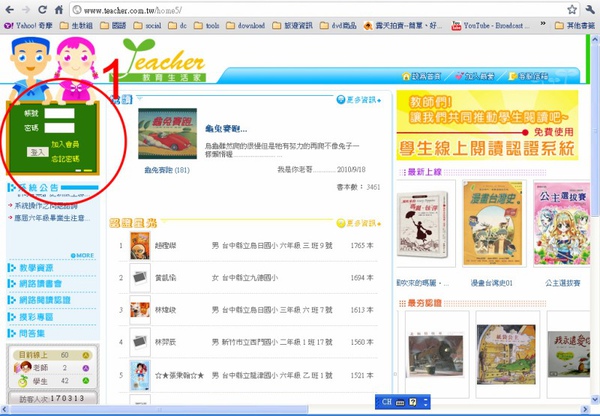Open the wrench settings menu
Screen dimensions: 600x416
[590, 9]
